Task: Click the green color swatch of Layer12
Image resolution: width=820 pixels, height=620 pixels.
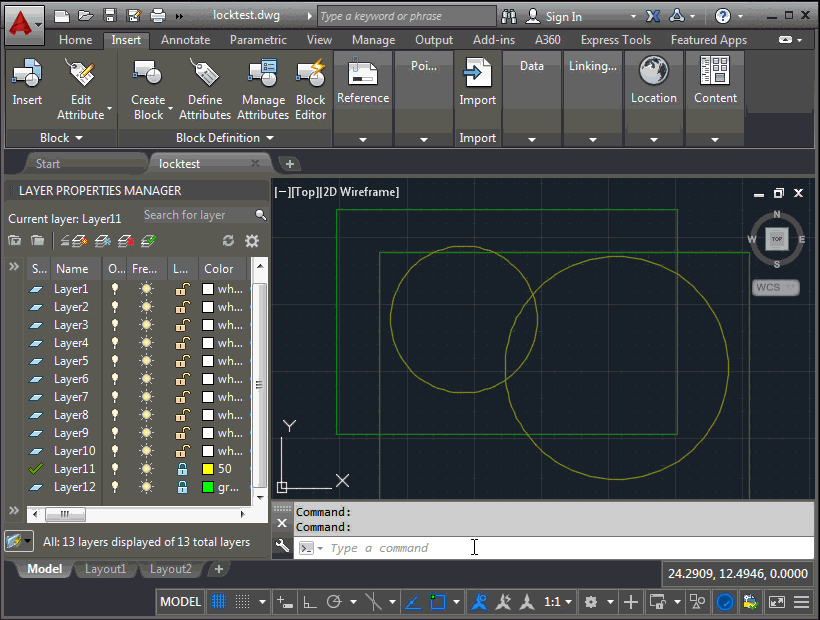Action: (x=208, y=487)
